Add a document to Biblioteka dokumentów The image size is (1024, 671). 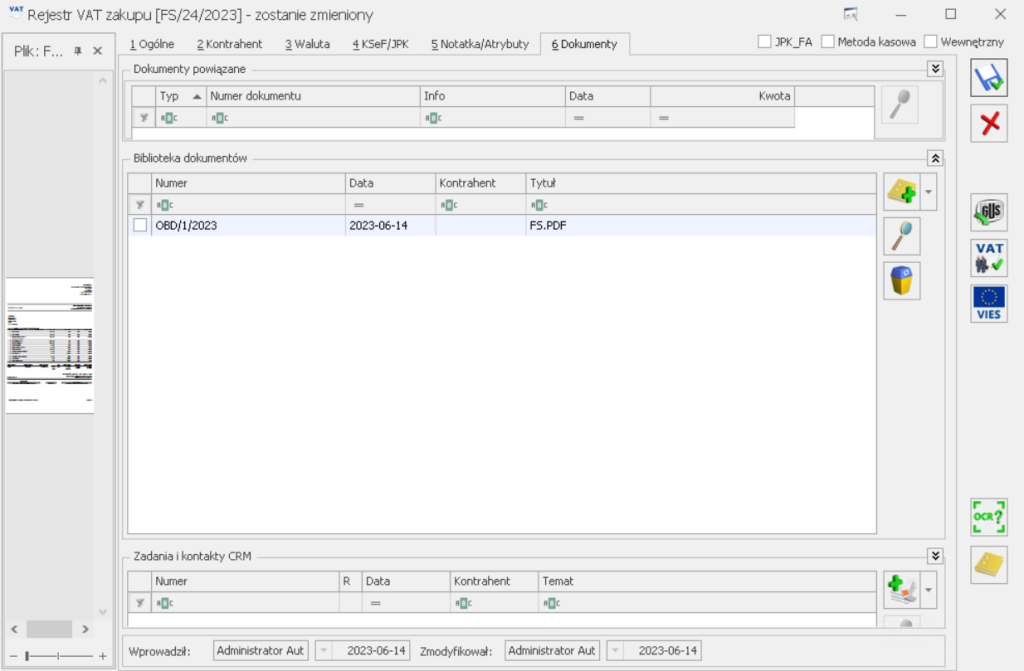pos(902,192)
